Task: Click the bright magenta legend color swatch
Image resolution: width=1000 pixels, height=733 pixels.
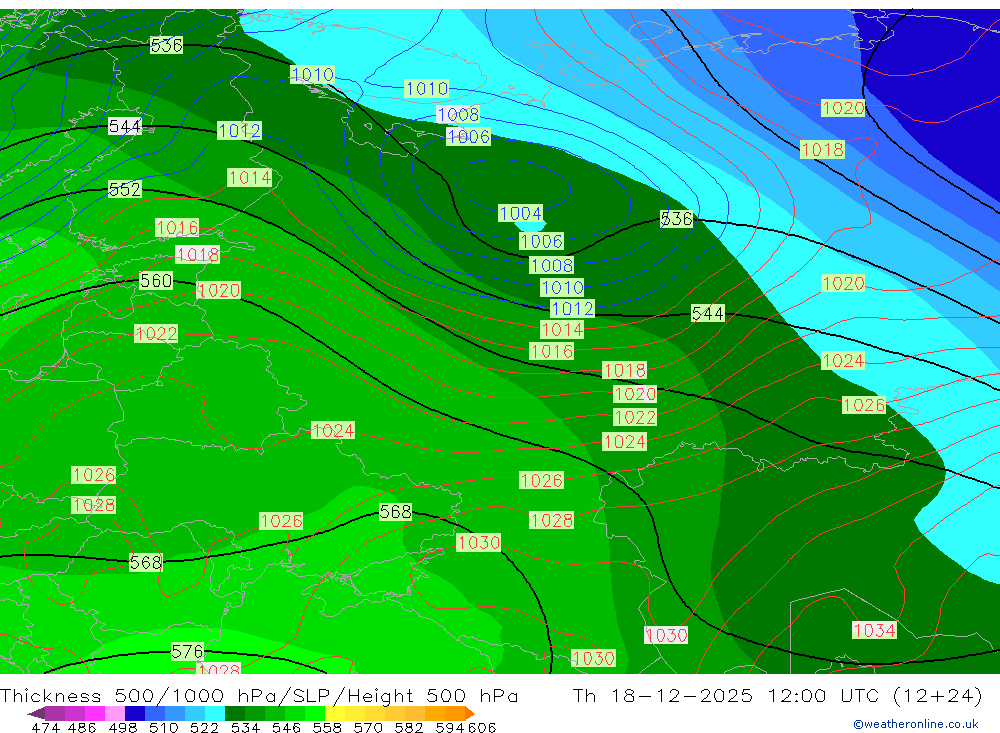Action: tap(94, 713)
